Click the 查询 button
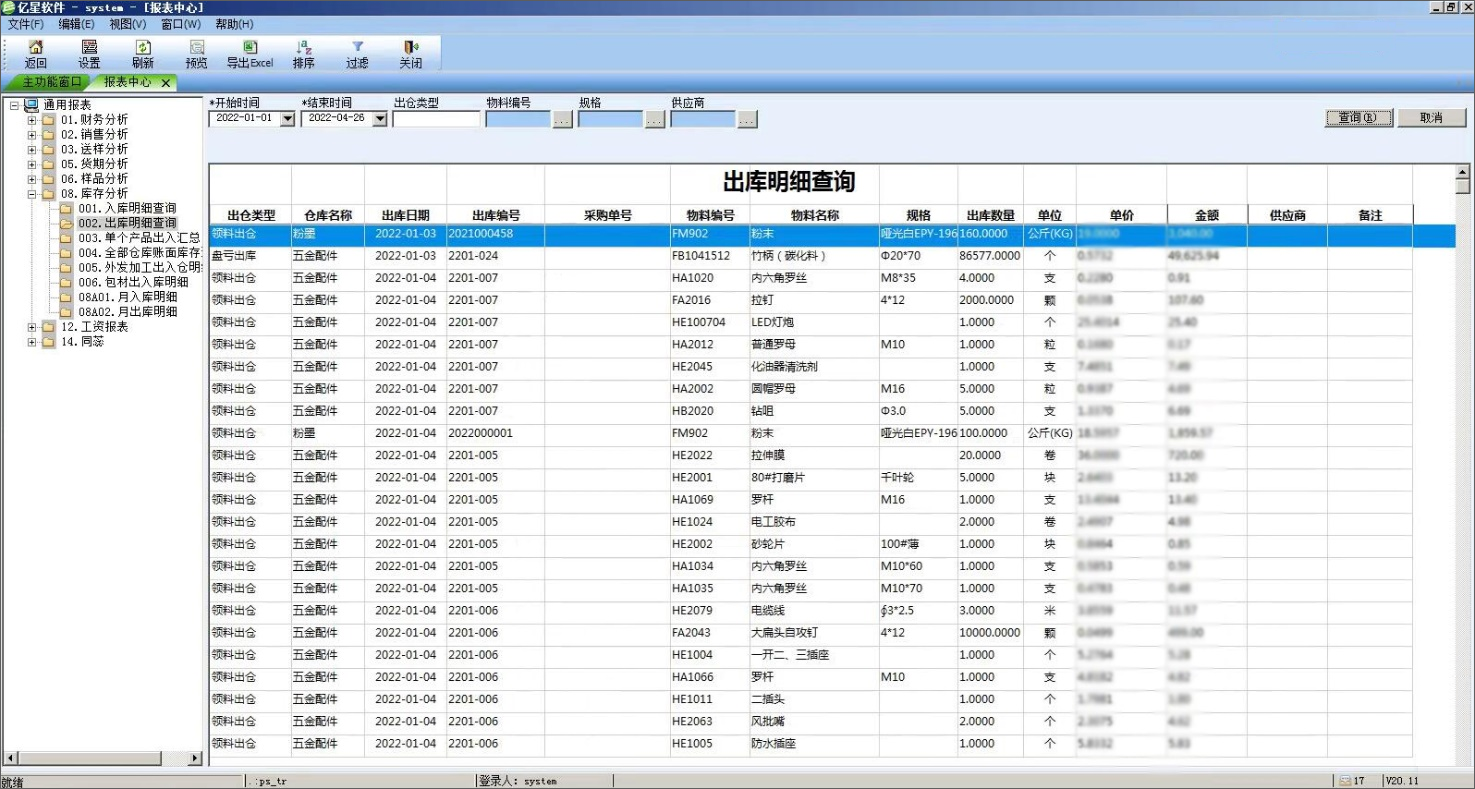1475x789 pixels. [1358, 118]
